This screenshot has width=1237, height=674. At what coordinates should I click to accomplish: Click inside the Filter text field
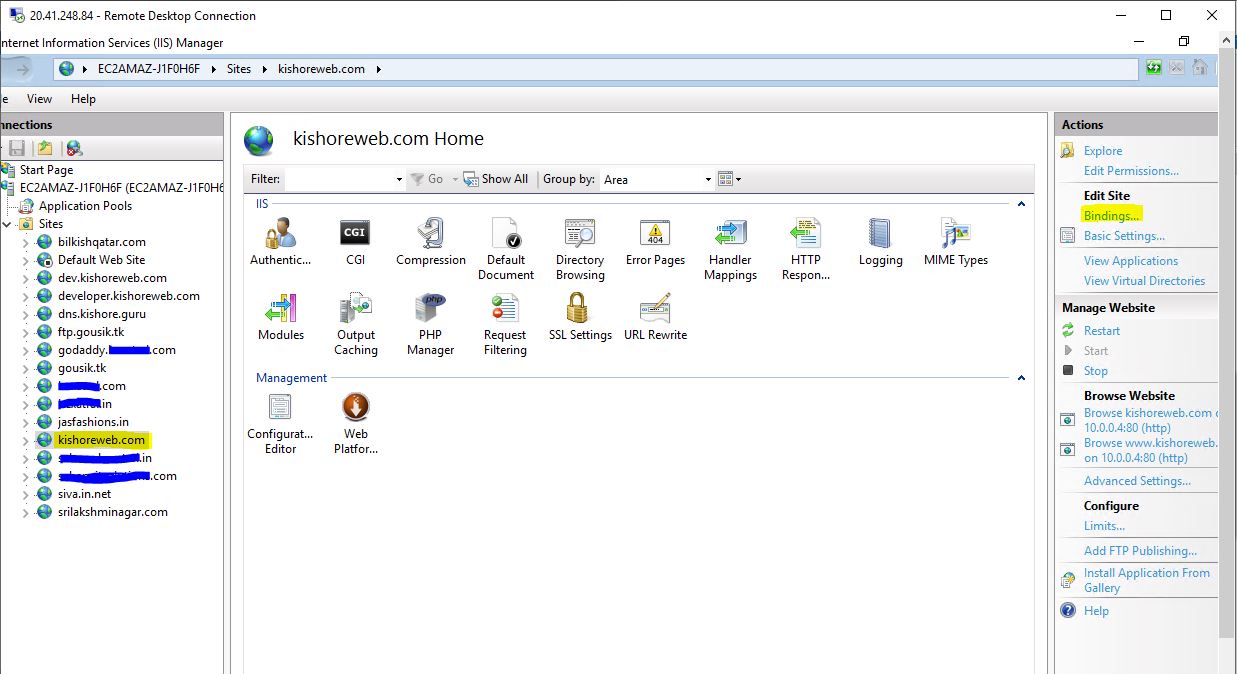coord(338,180)
